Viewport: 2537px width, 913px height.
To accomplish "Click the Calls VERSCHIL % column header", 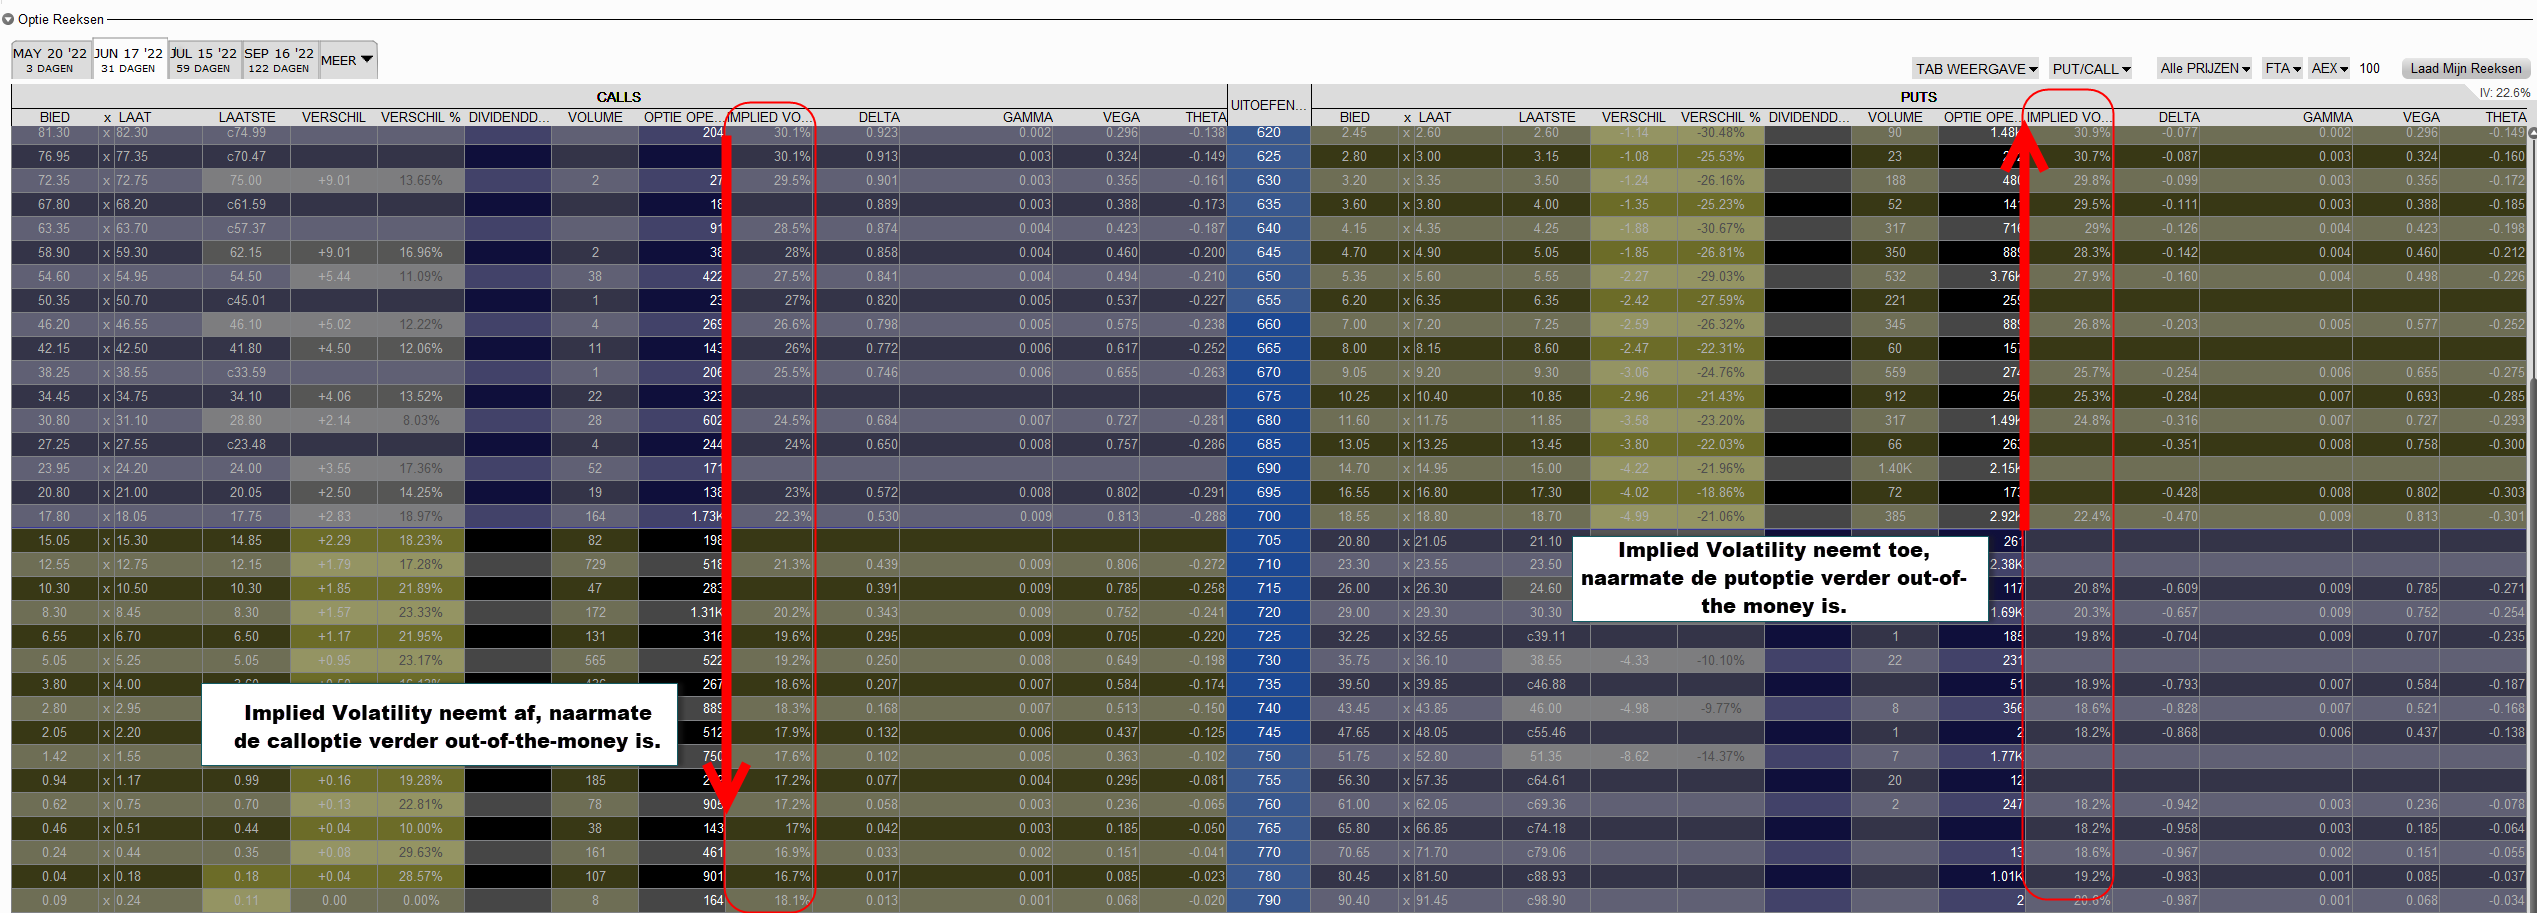I will (420, 117).
